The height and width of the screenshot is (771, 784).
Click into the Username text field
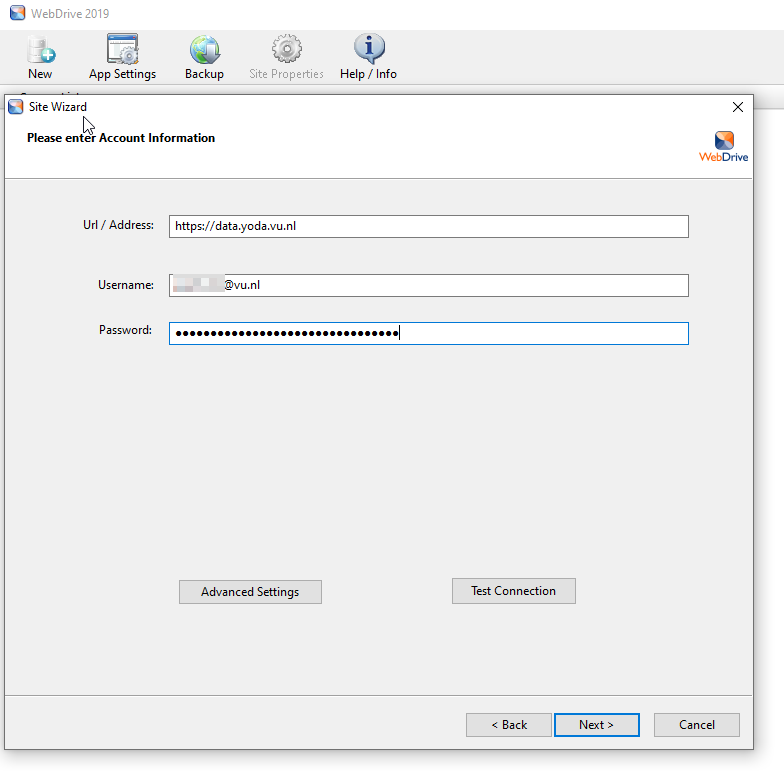(x=428, y=286)
